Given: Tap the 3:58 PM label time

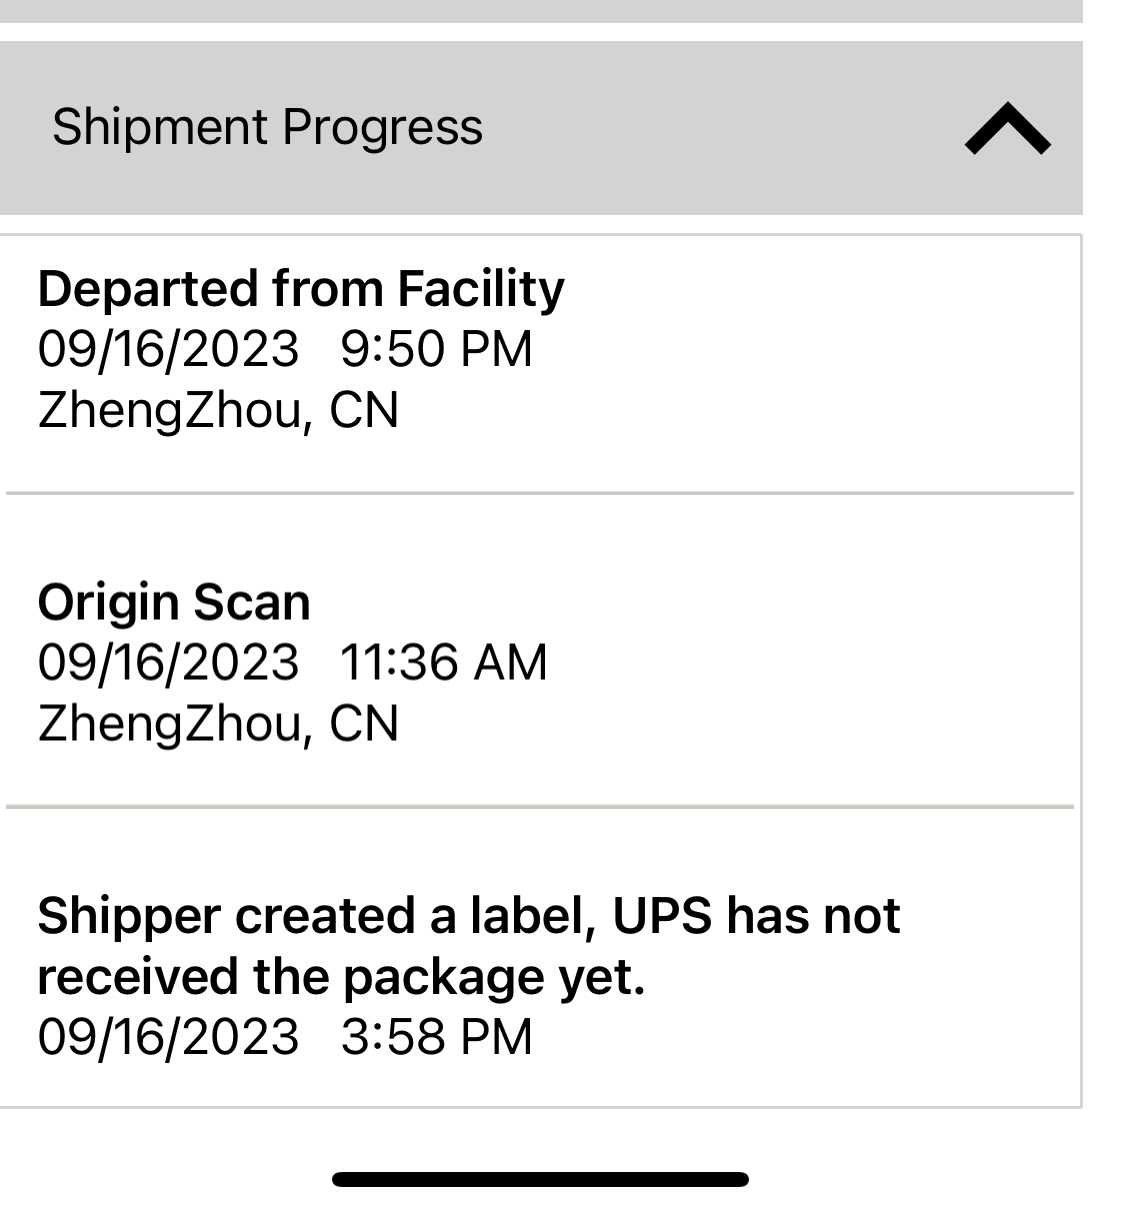Looking at the screenshot, I should click(437, 1036).
